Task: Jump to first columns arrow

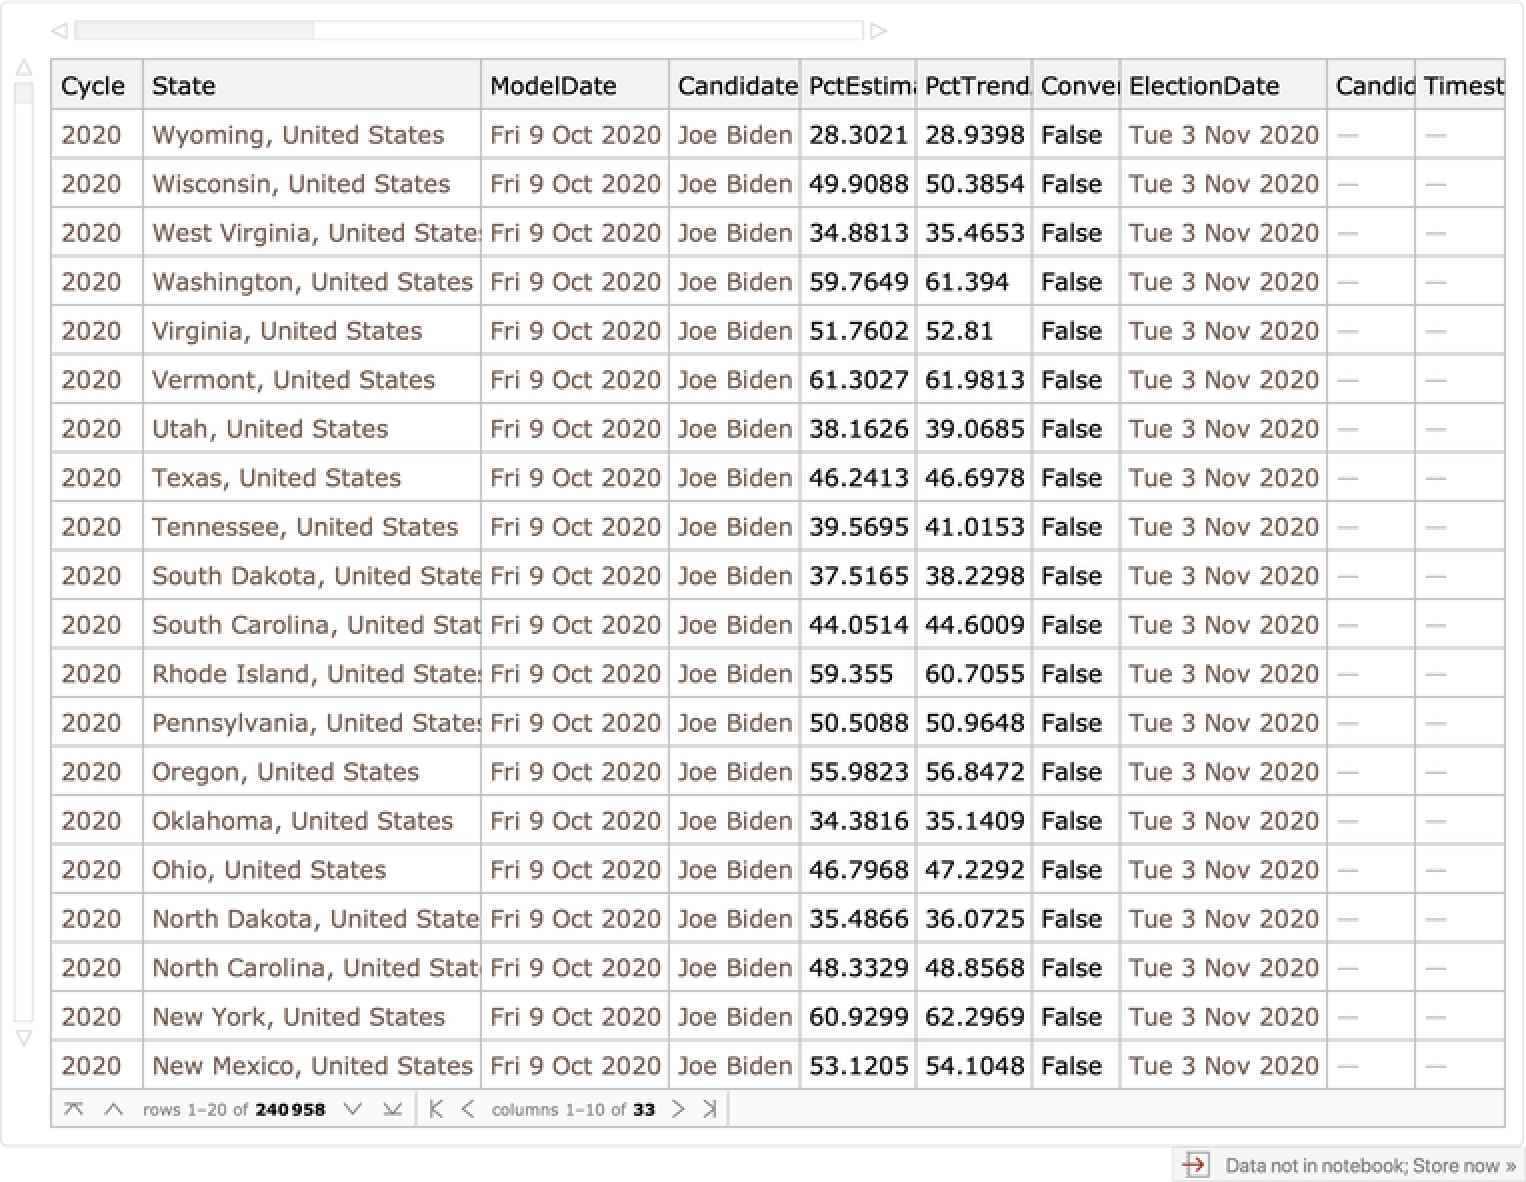Action: point(435,1109)
